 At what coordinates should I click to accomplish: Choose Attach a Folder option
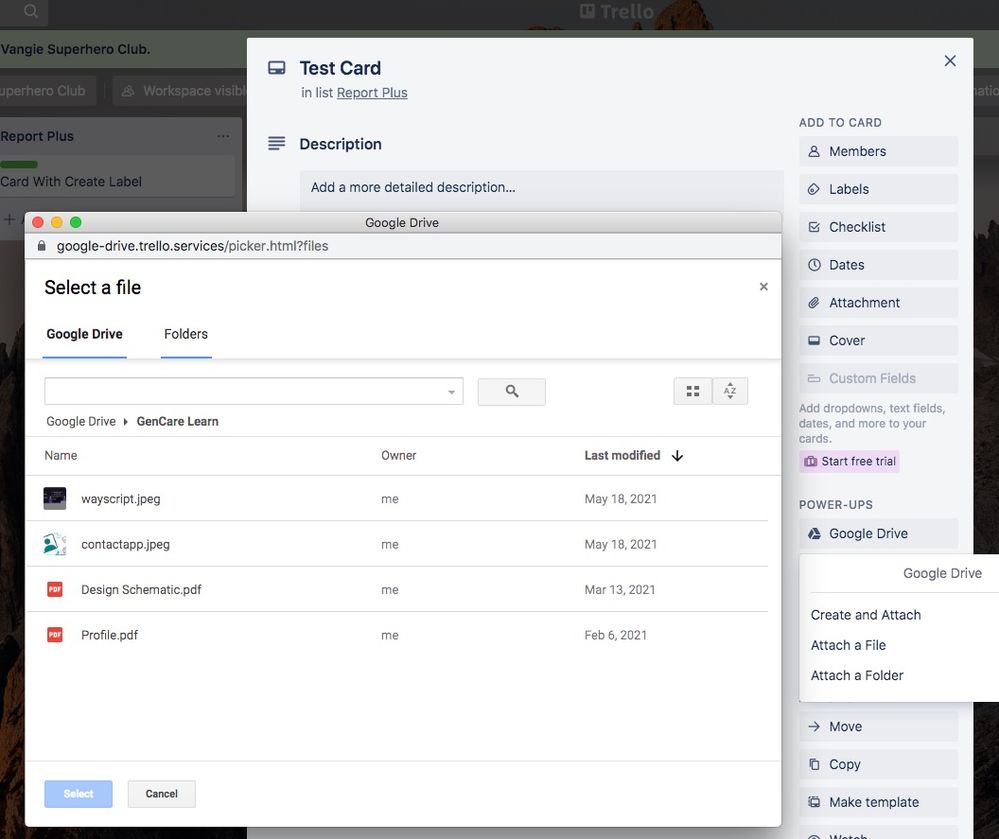click(x=857, y=675)
